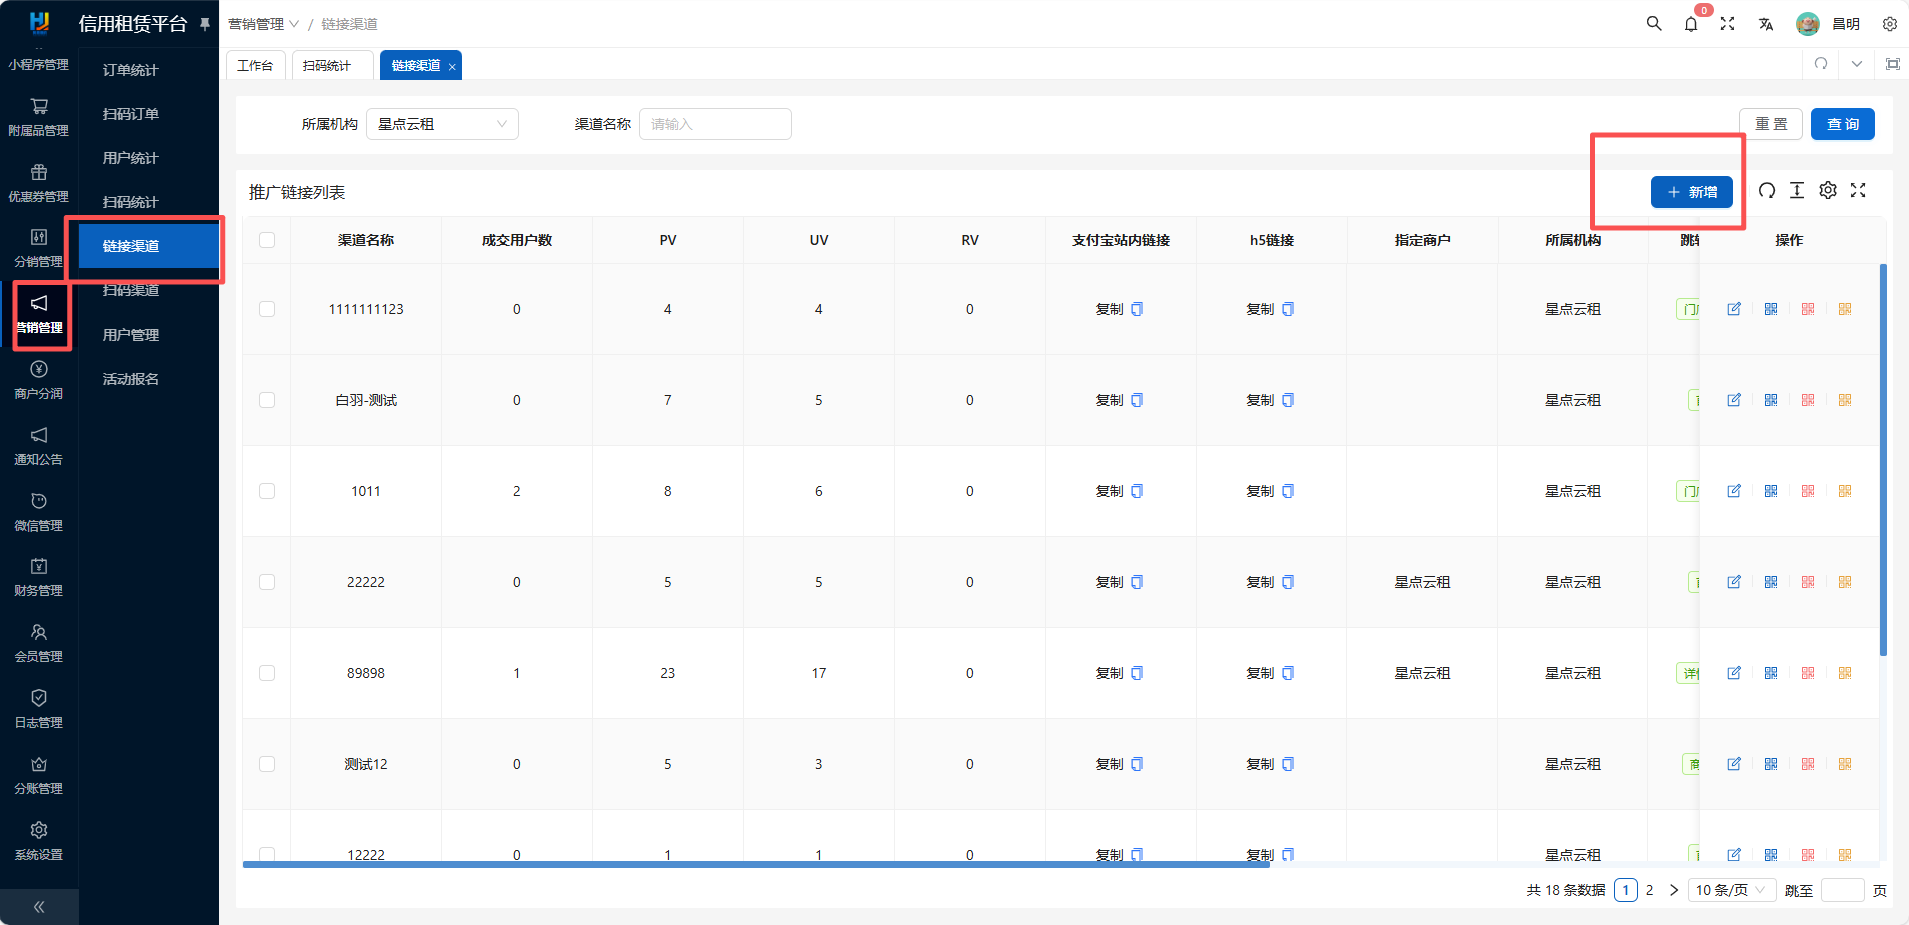Tick the checkbox for row 22222

point(267,582)
